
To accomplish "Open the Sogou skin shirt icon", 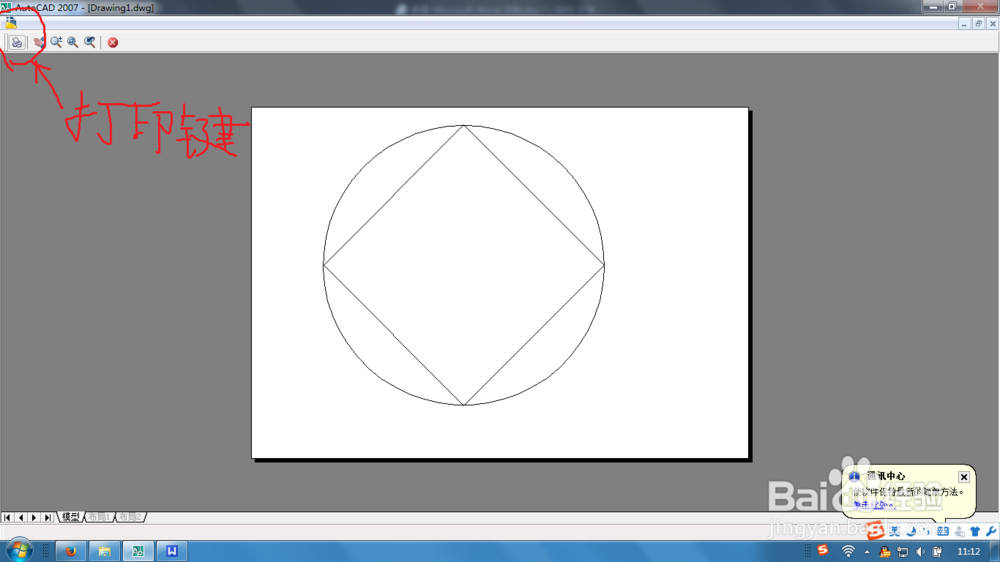I will click(975, 531).
